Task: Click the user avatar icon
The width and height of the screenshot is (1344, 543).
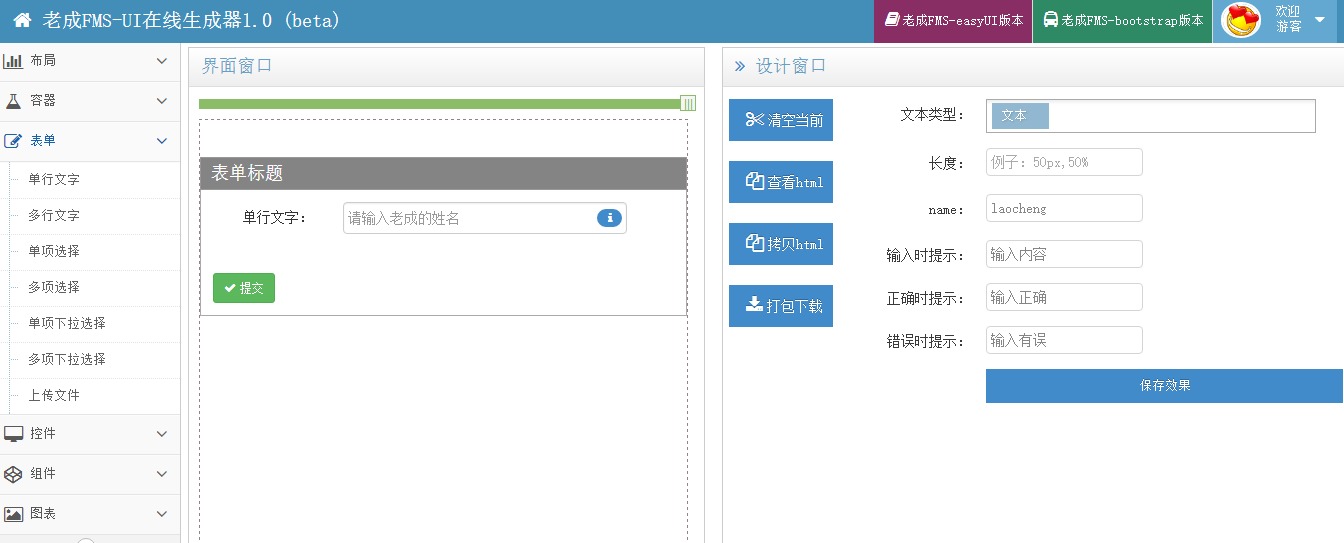Action: (x=1241, y=20)
